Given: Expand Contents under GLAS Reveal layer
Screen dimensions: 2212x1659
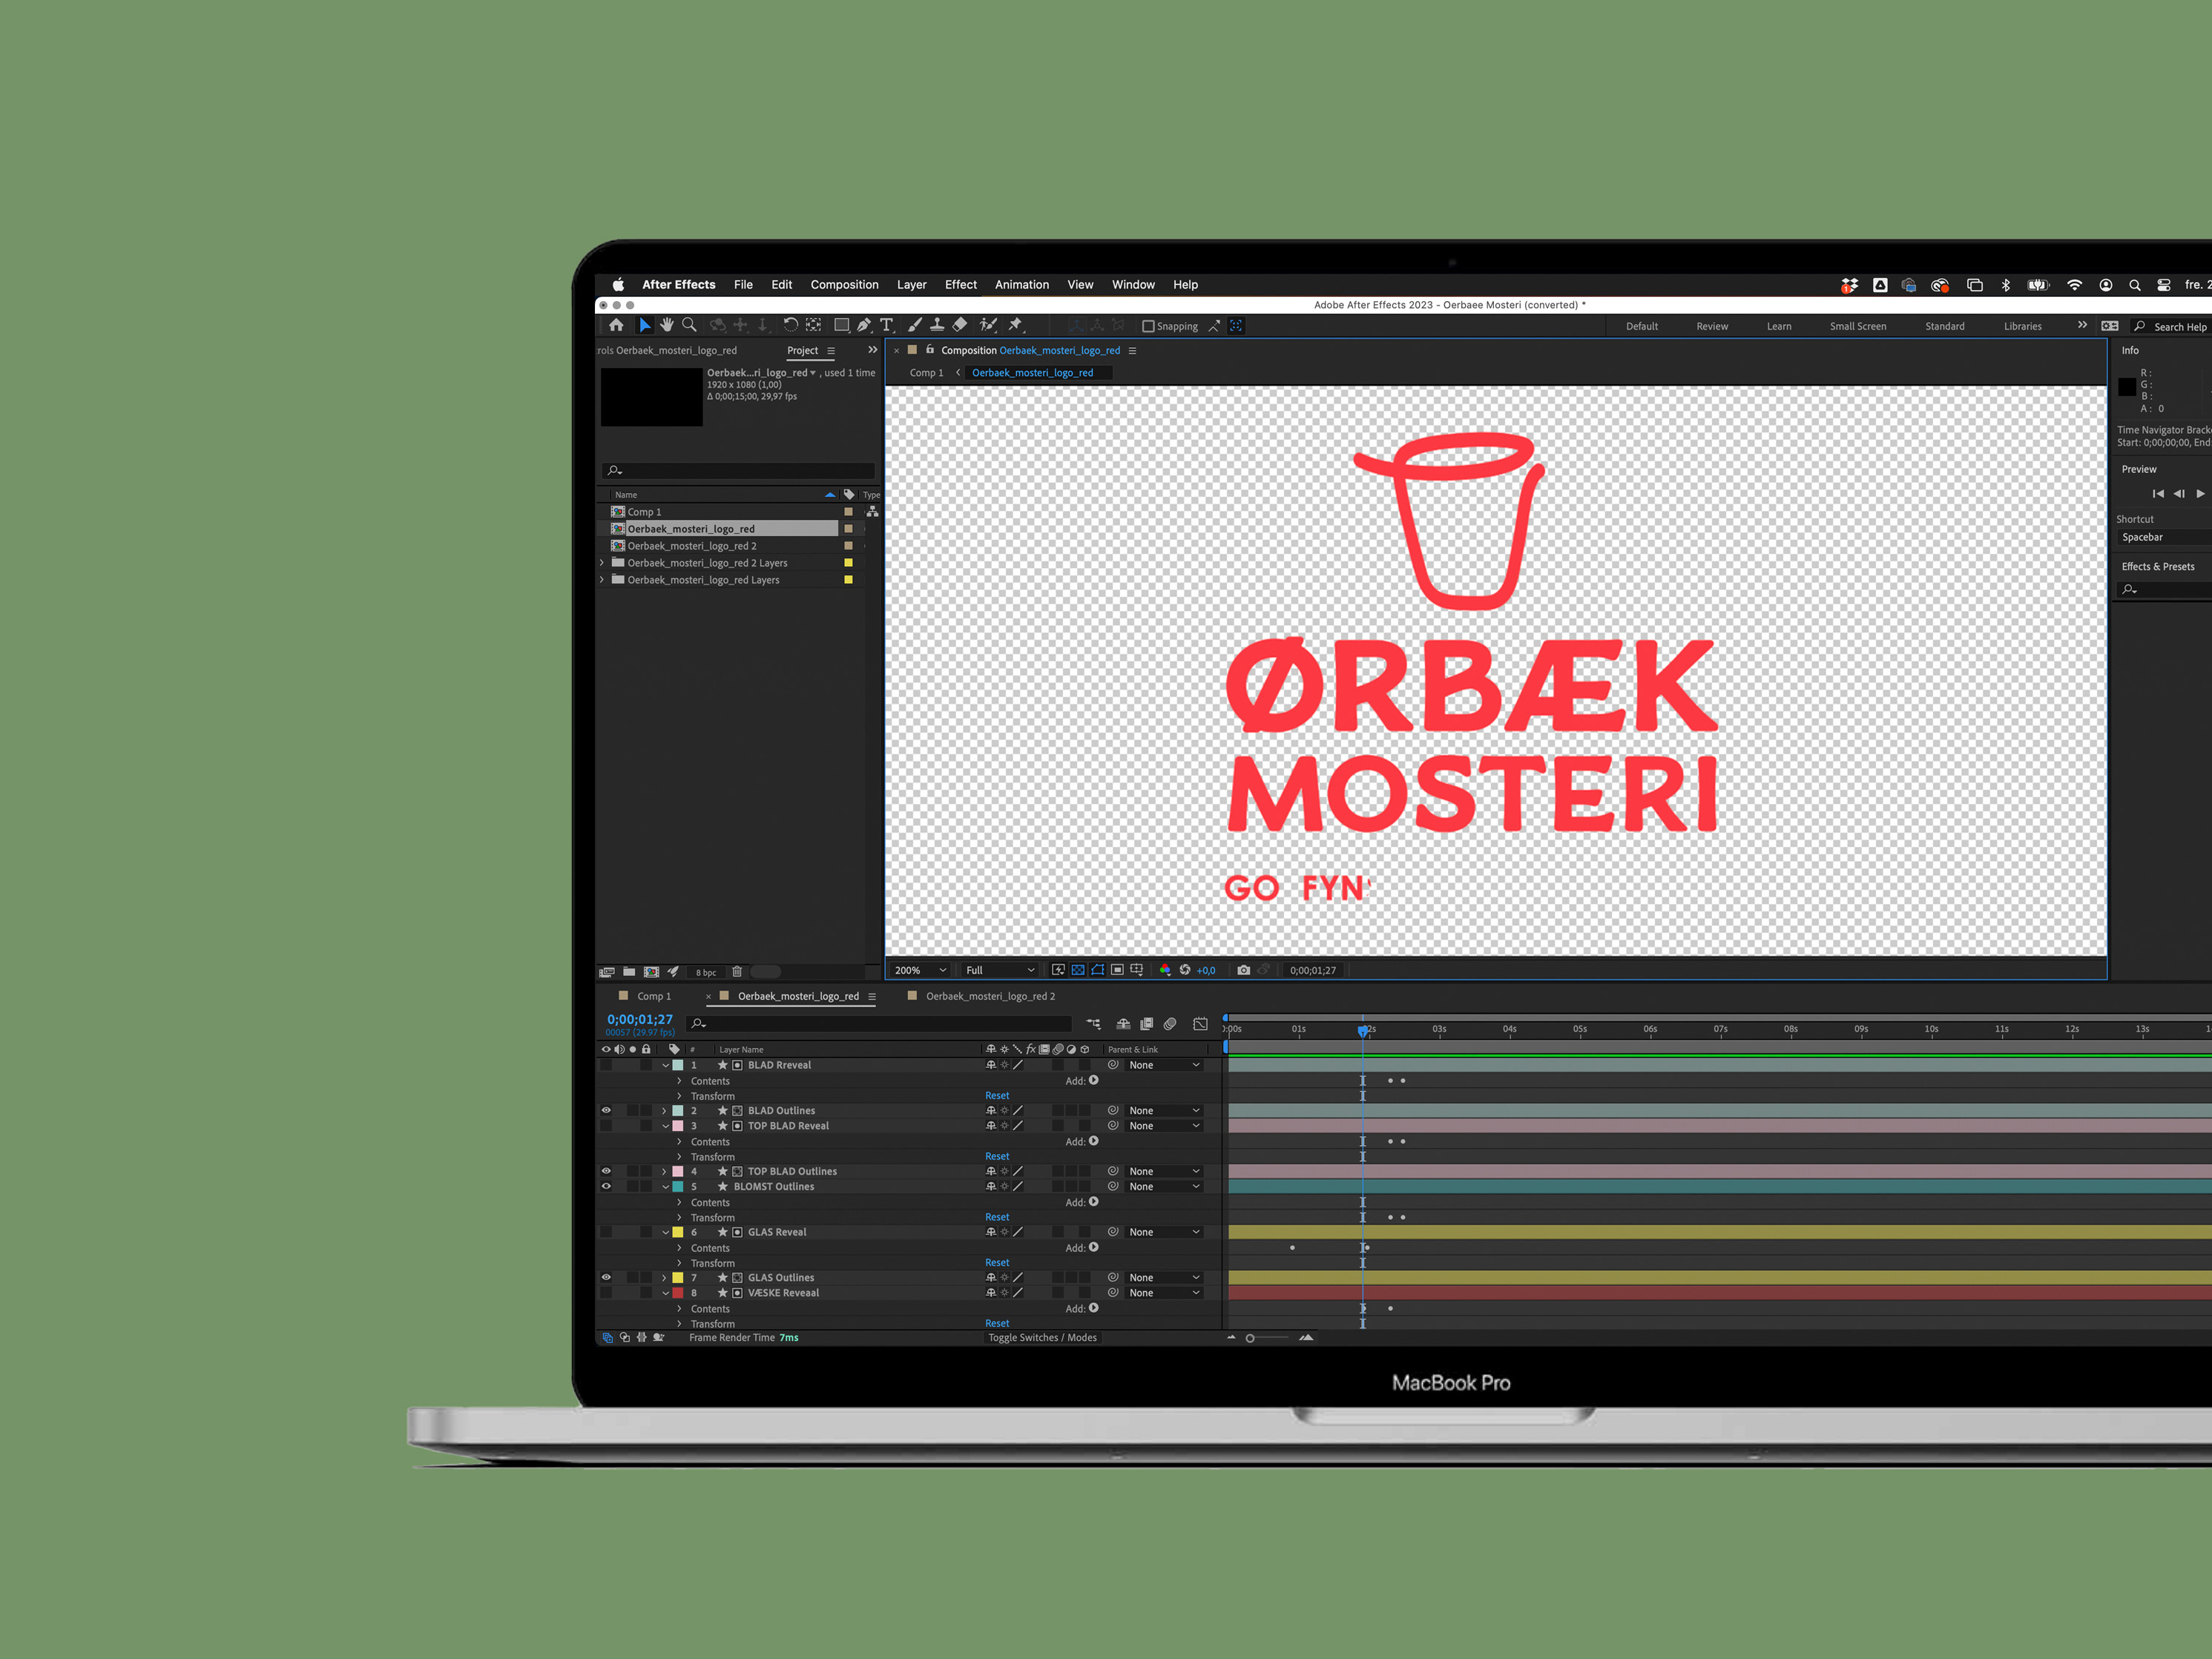Looking at the screenshot, I should point(679,1248).
